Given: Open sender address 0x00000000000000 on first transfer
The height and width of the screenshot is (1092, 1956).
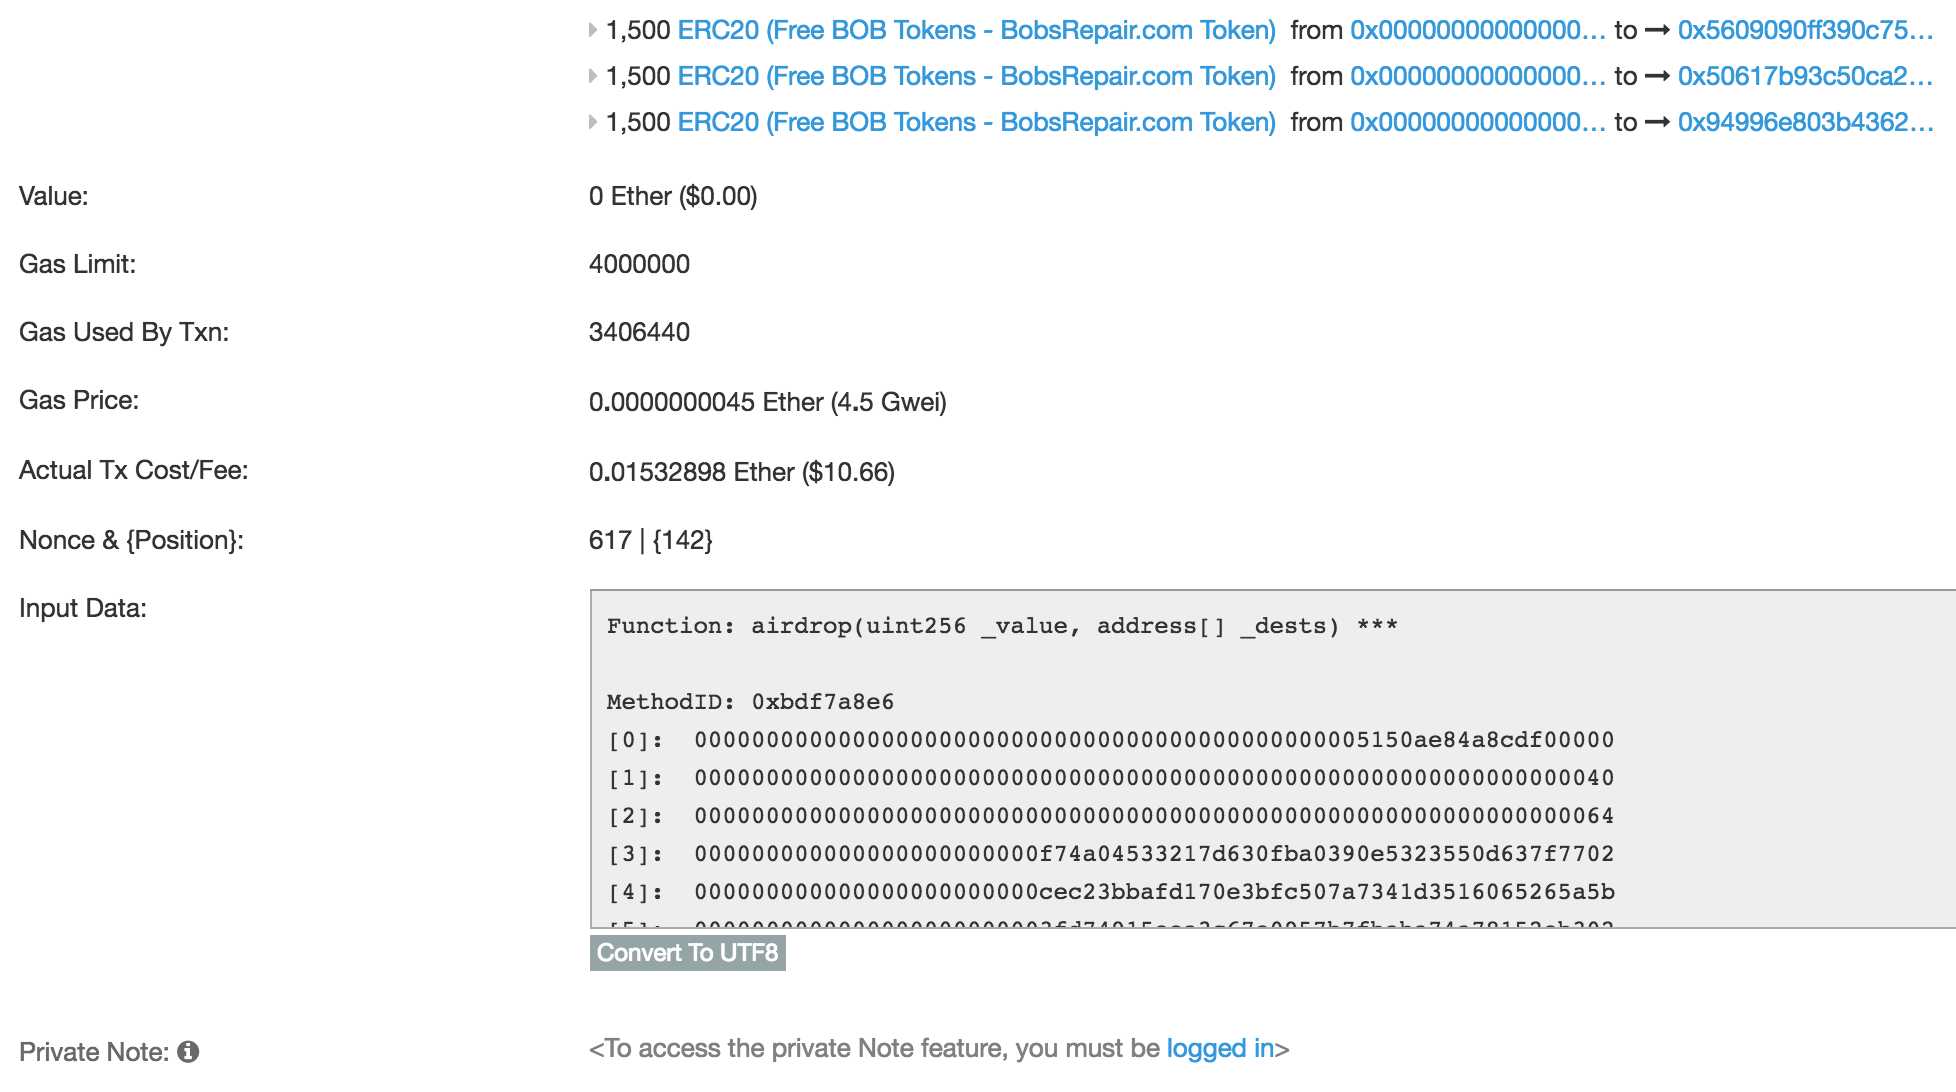Looking at the screenshot, I should coord(1478,30).
